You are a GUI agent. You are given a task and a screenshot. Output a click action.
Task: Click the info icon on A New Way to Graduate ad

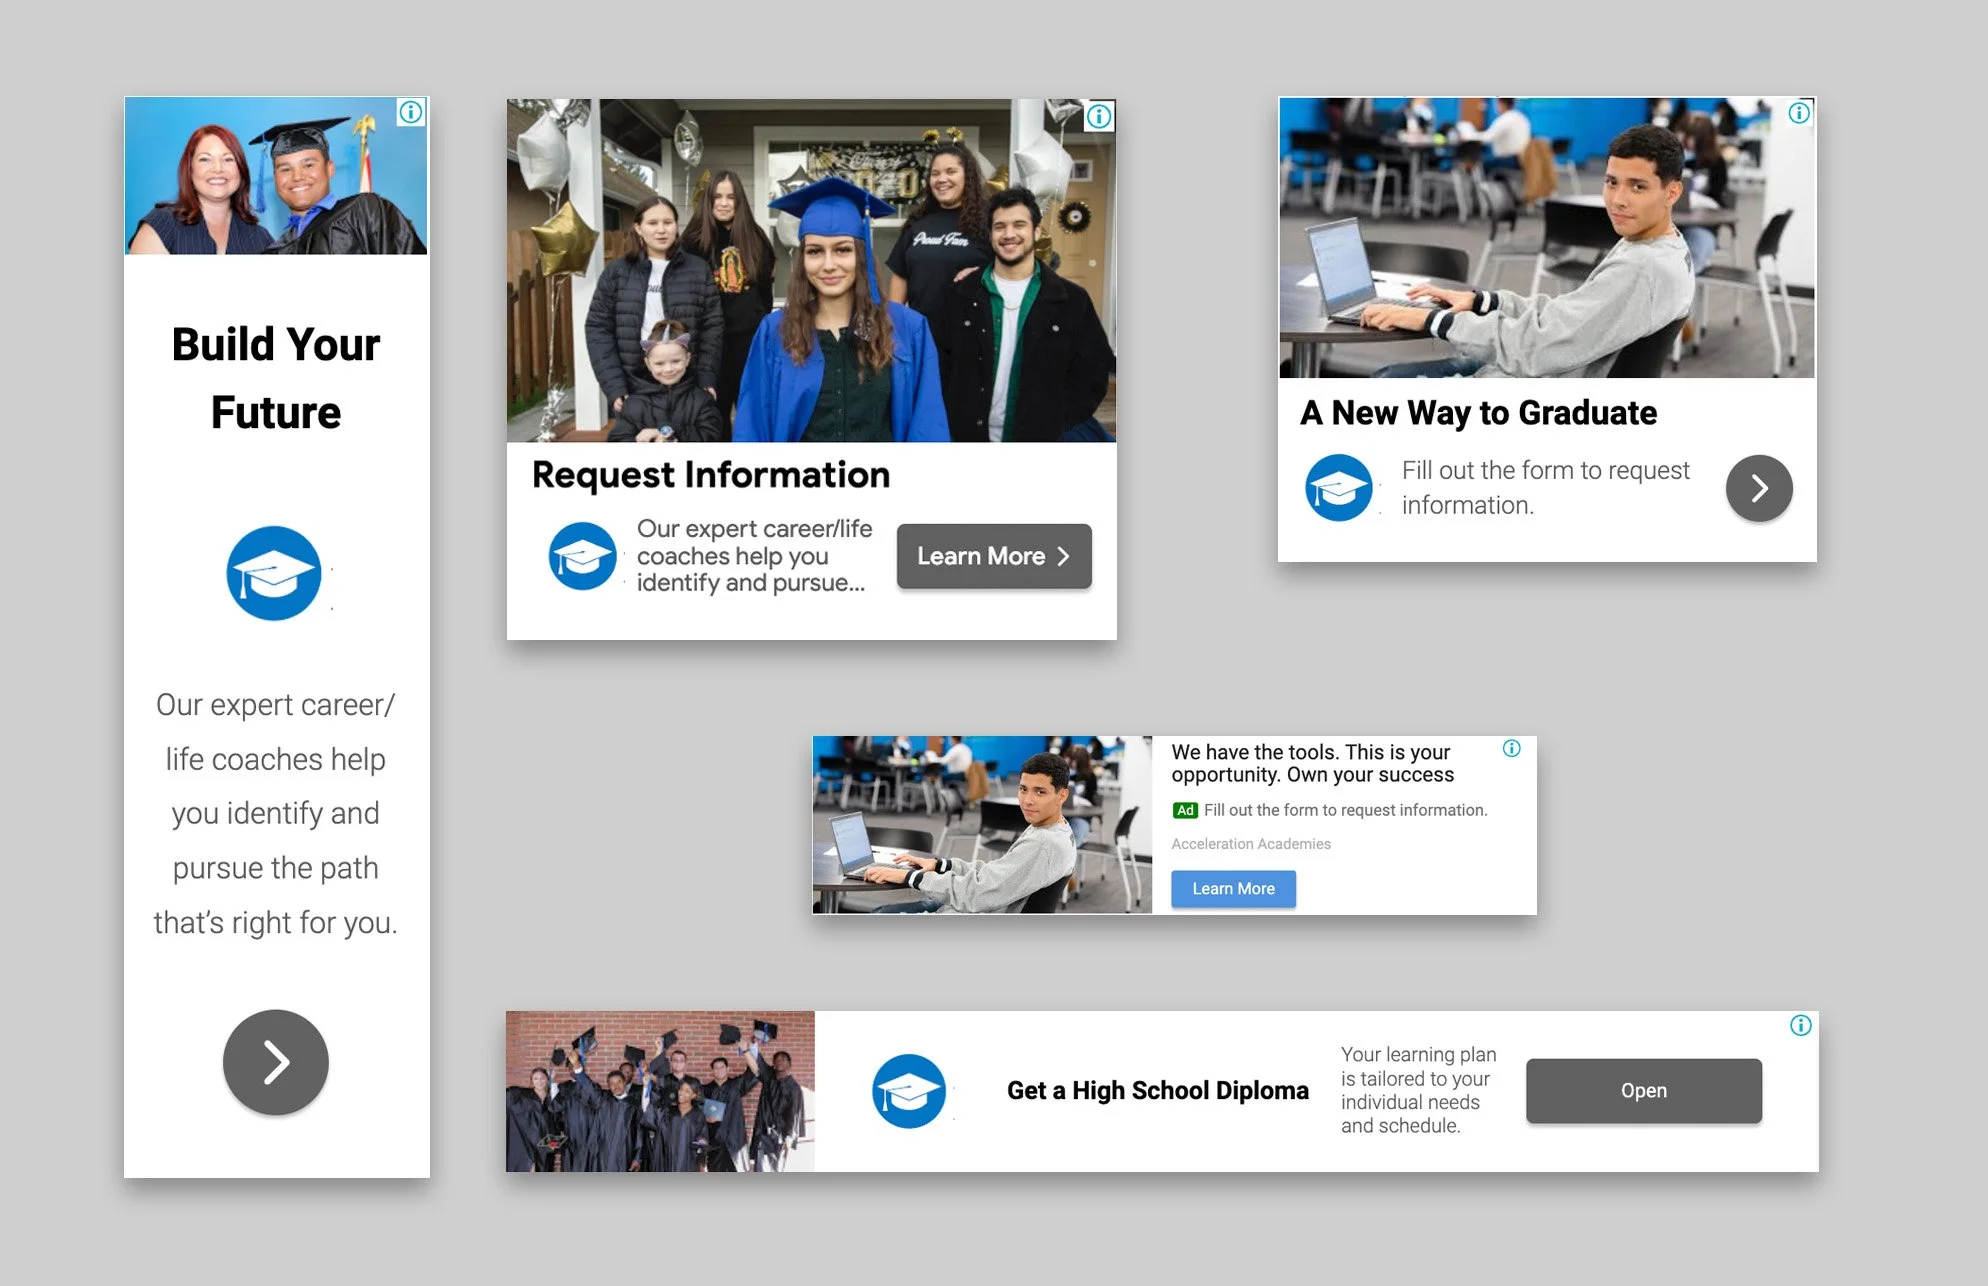click(x=1798, y=113)
